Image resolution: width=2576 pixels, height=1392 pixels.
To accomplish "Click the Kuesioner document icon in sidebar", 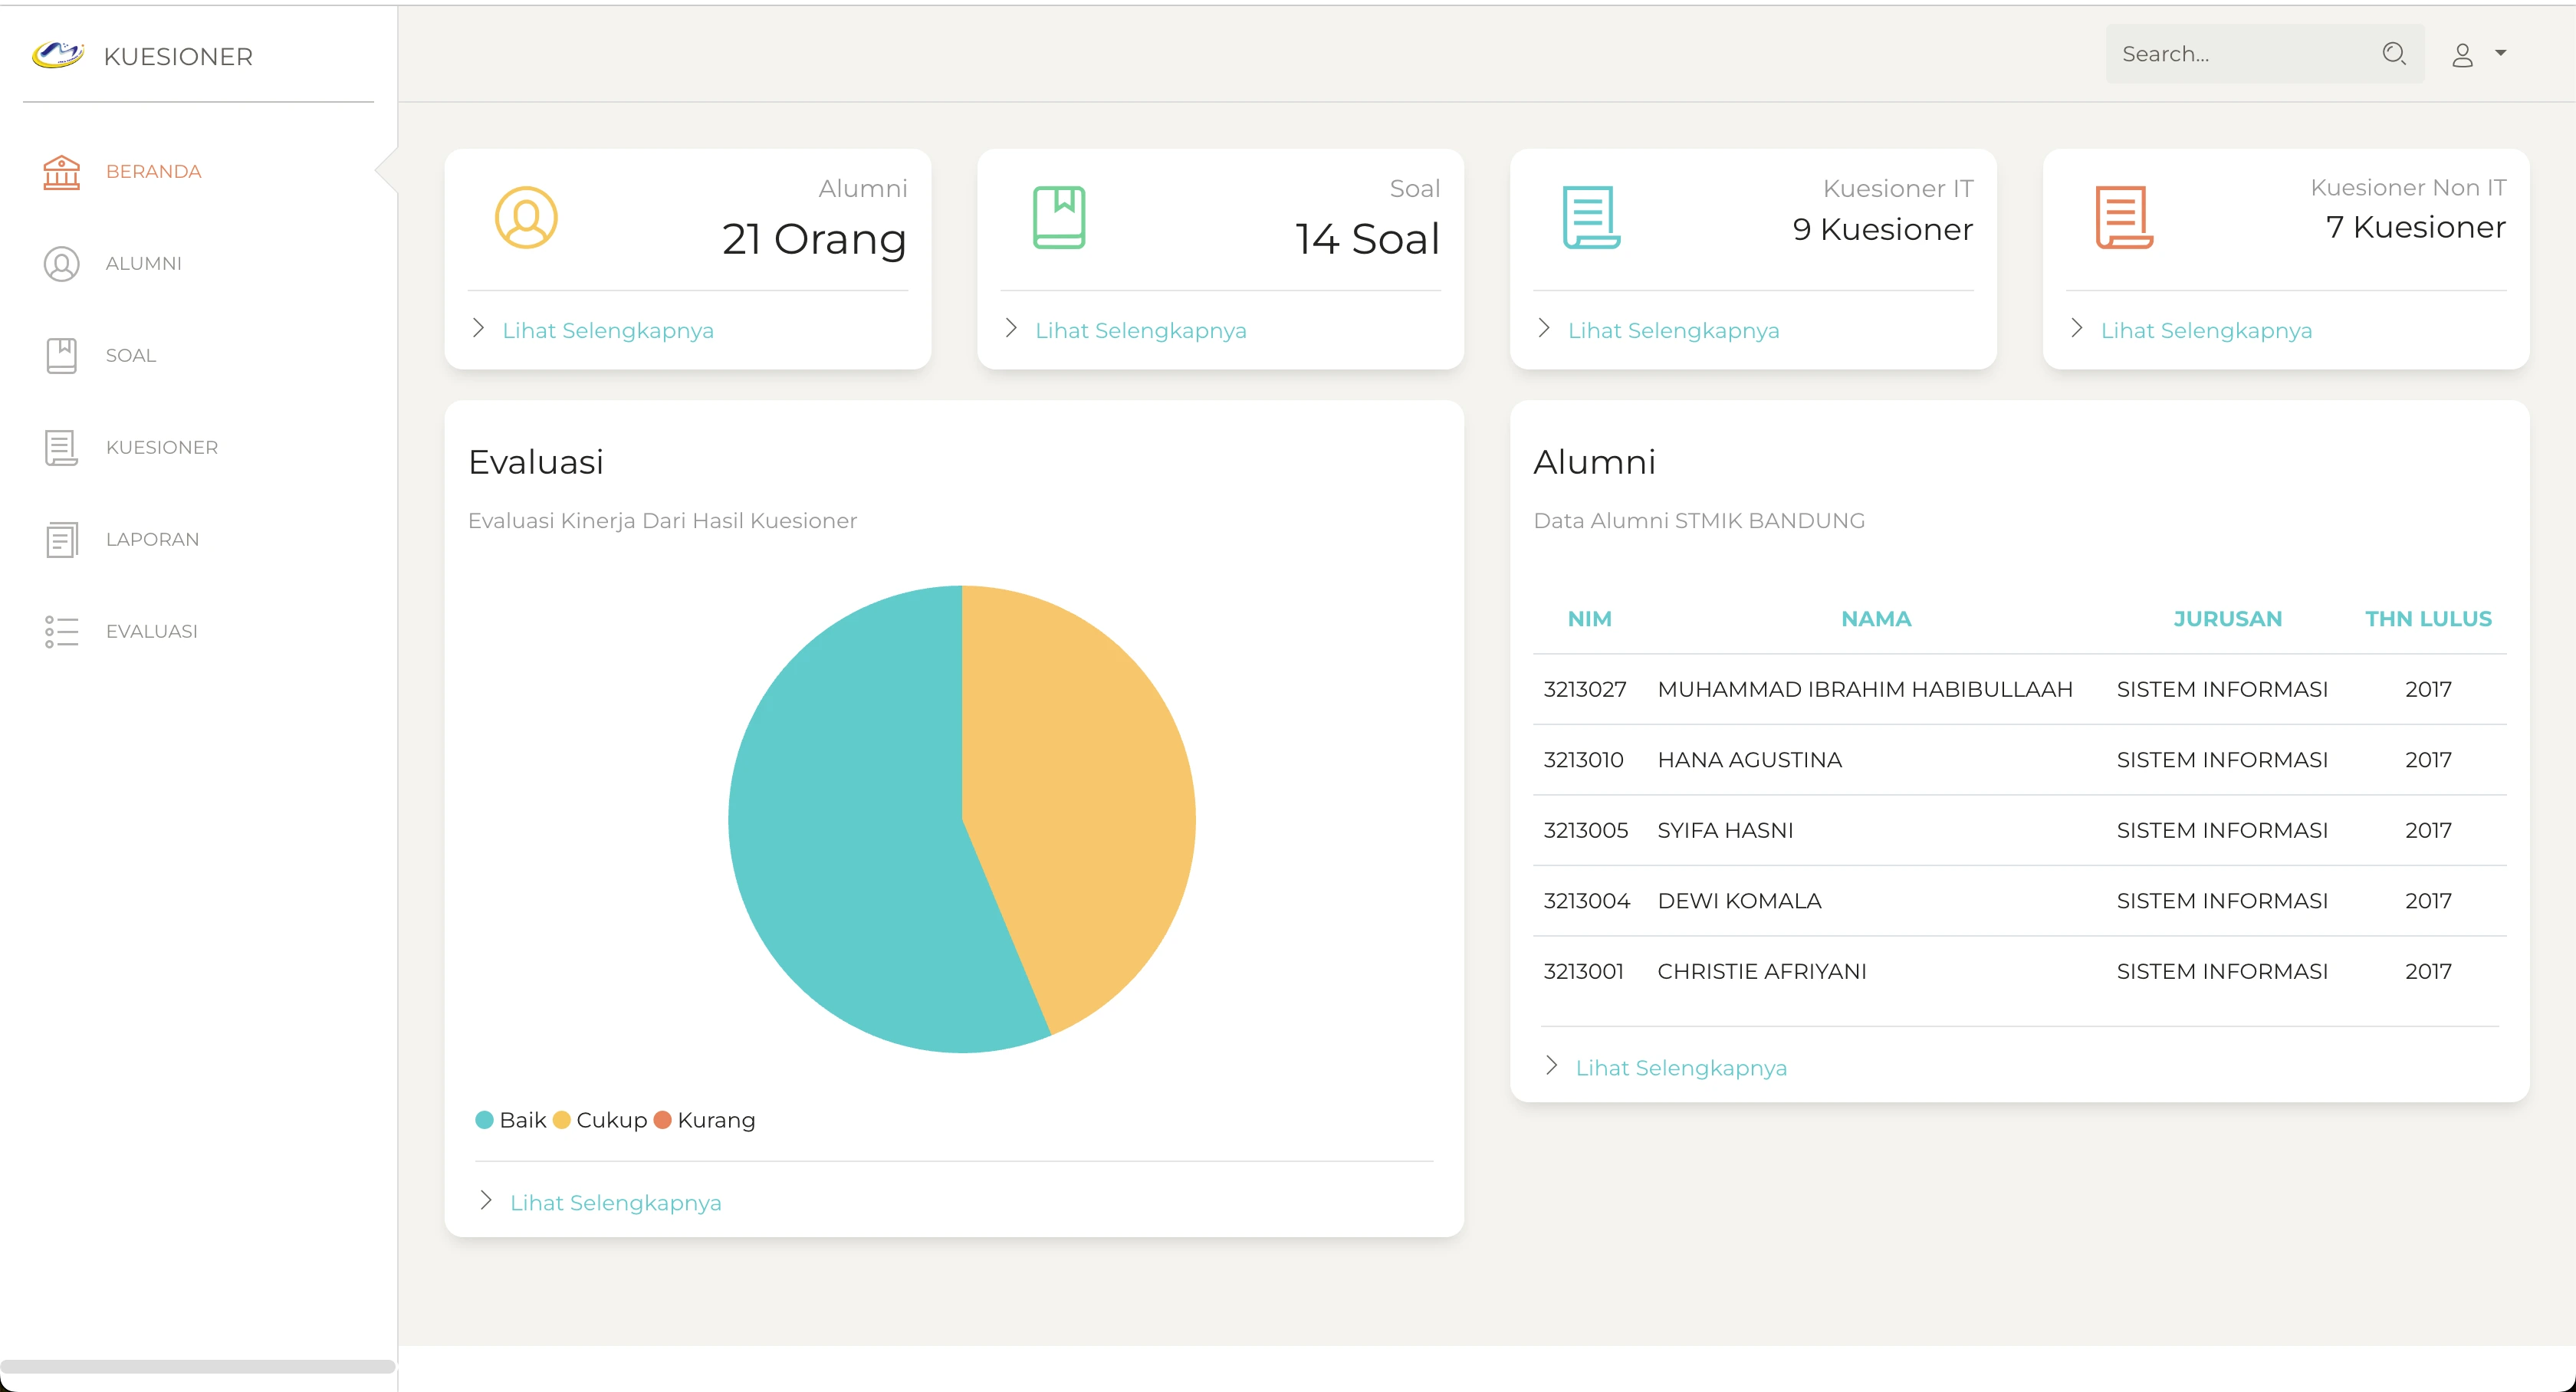I will tap(61, 448).
